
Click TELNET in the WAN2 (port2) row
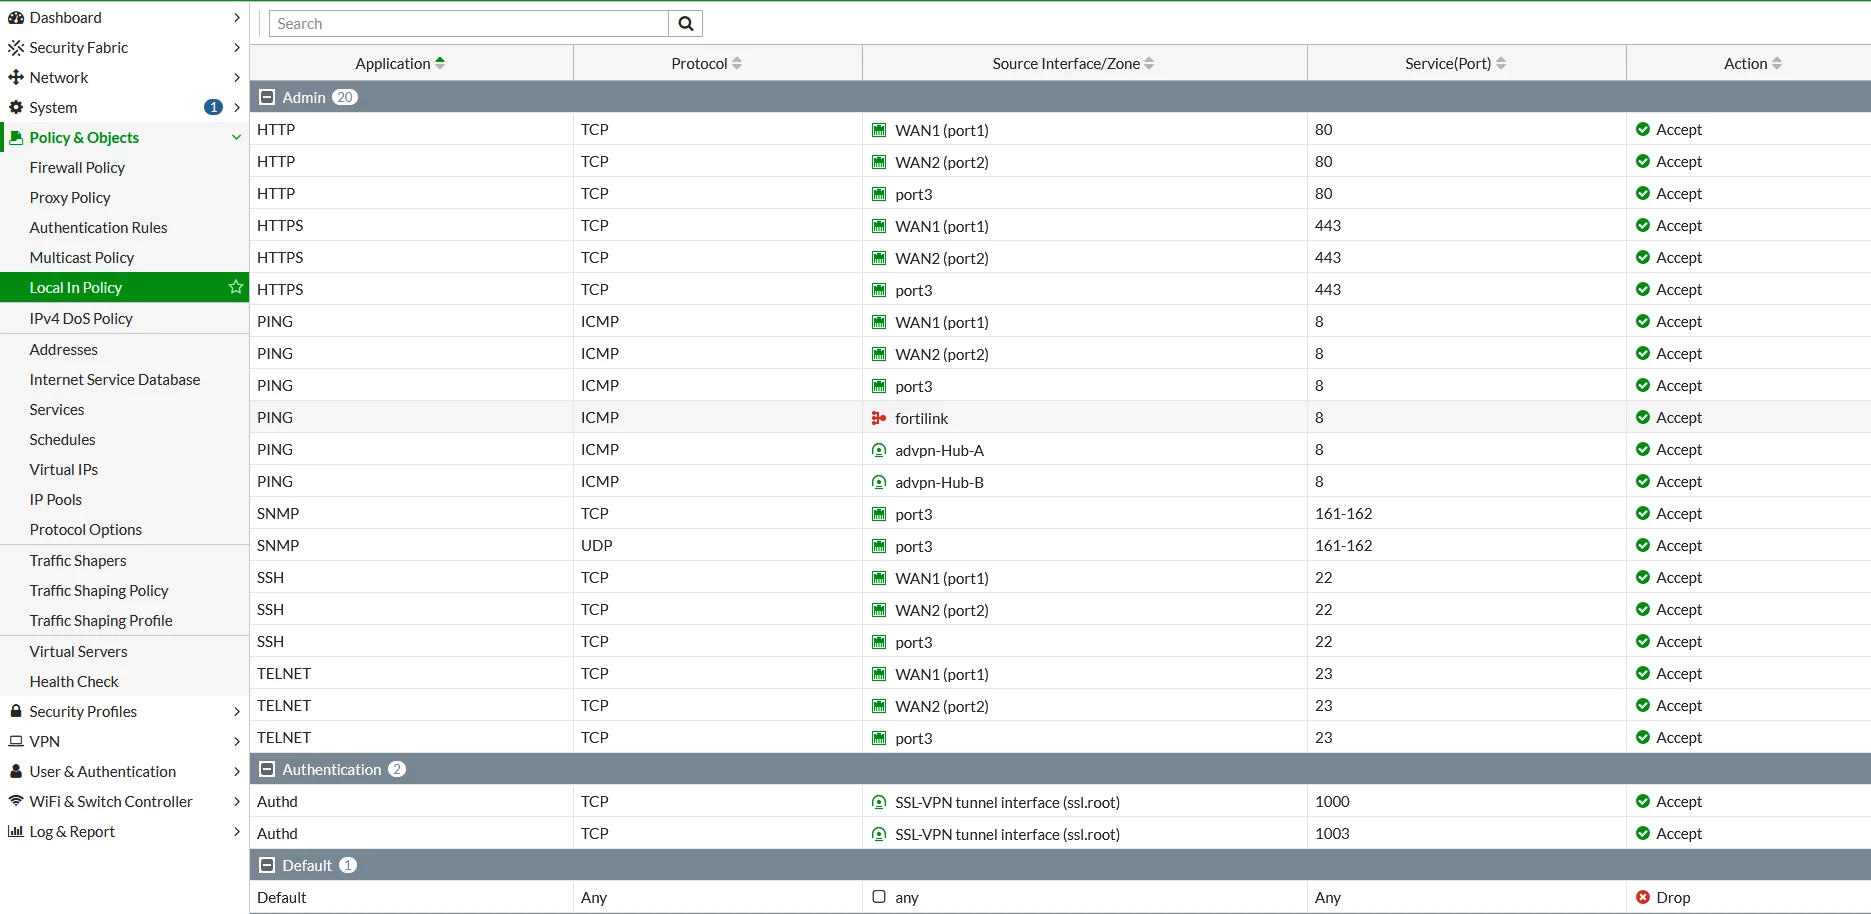coord(284,705)
